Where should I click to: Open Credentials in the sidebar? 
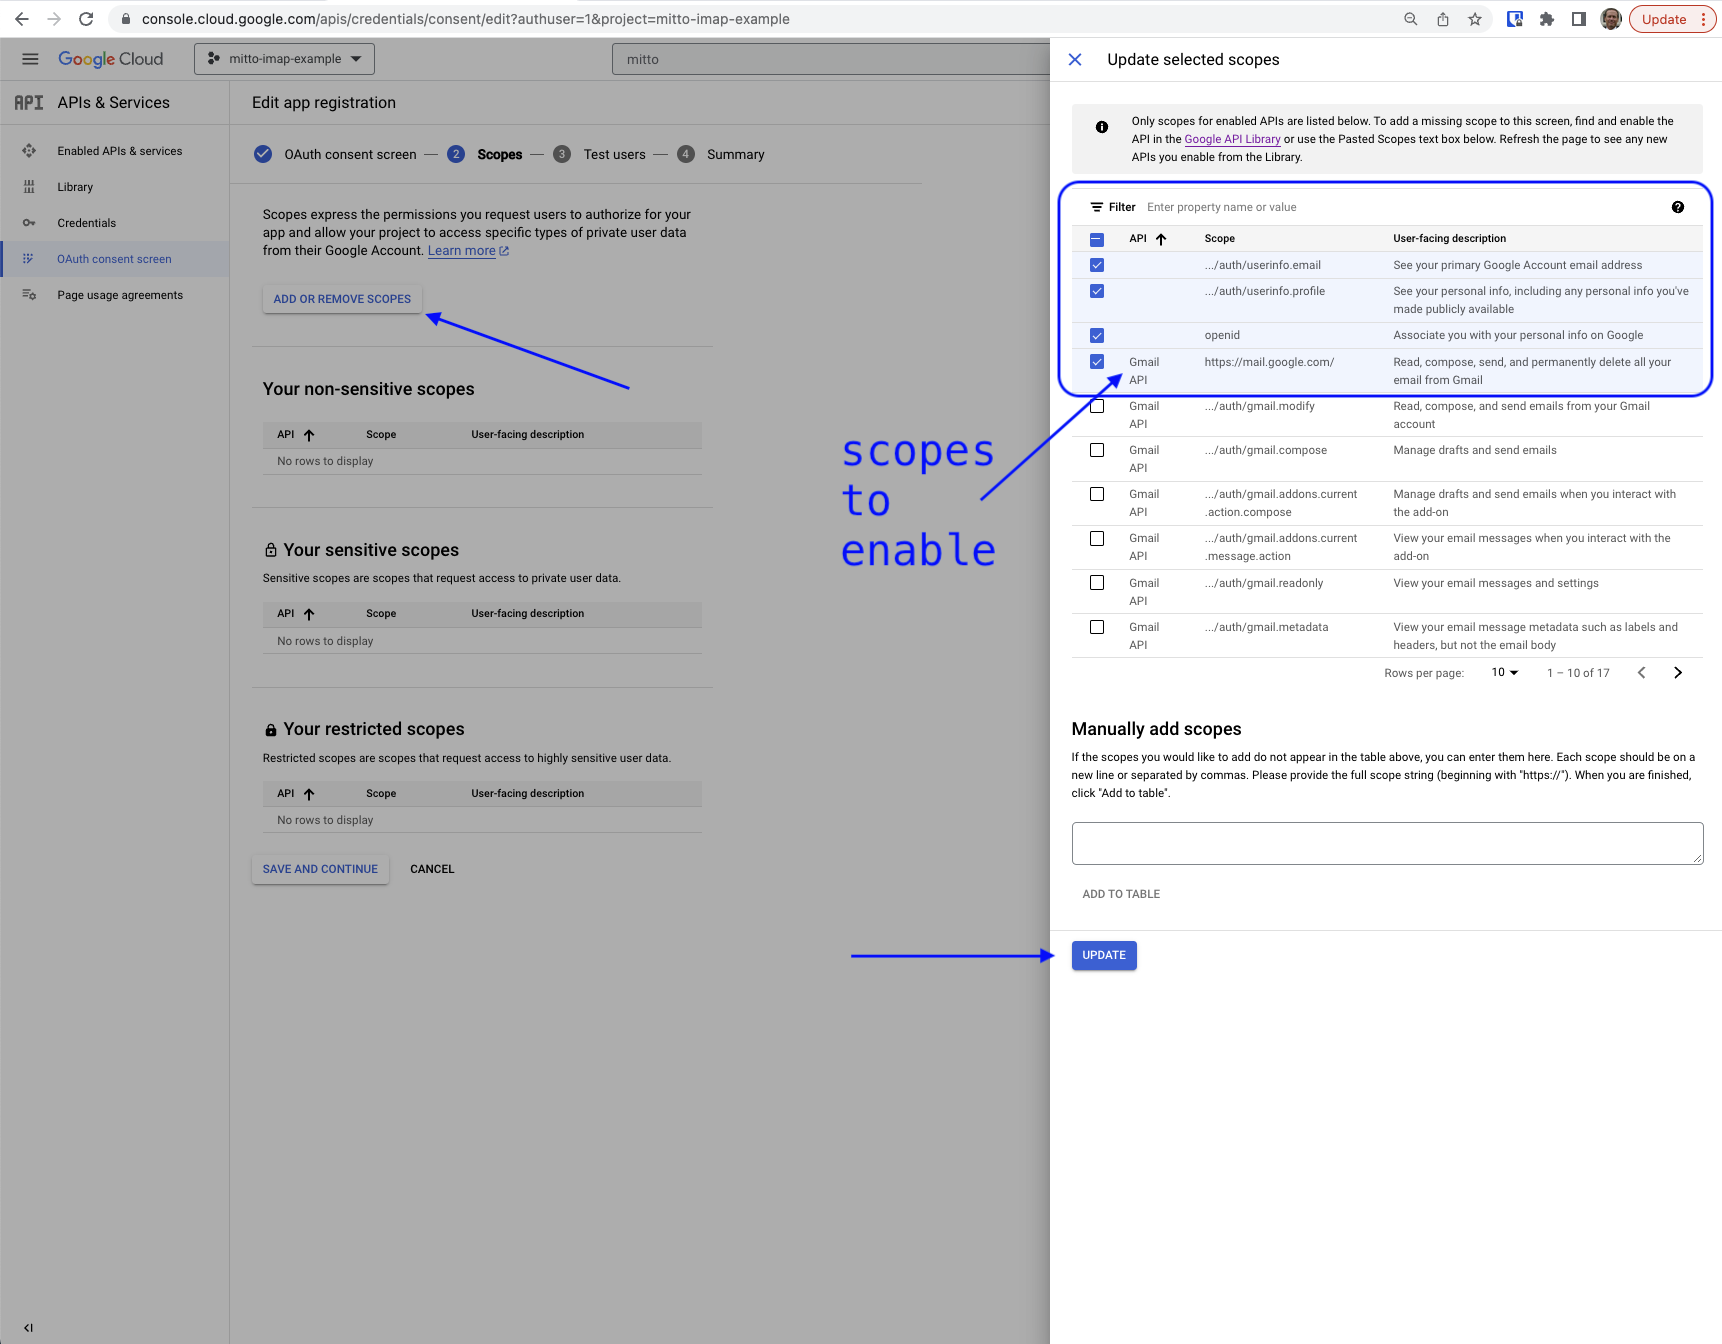tap(115, 223)
